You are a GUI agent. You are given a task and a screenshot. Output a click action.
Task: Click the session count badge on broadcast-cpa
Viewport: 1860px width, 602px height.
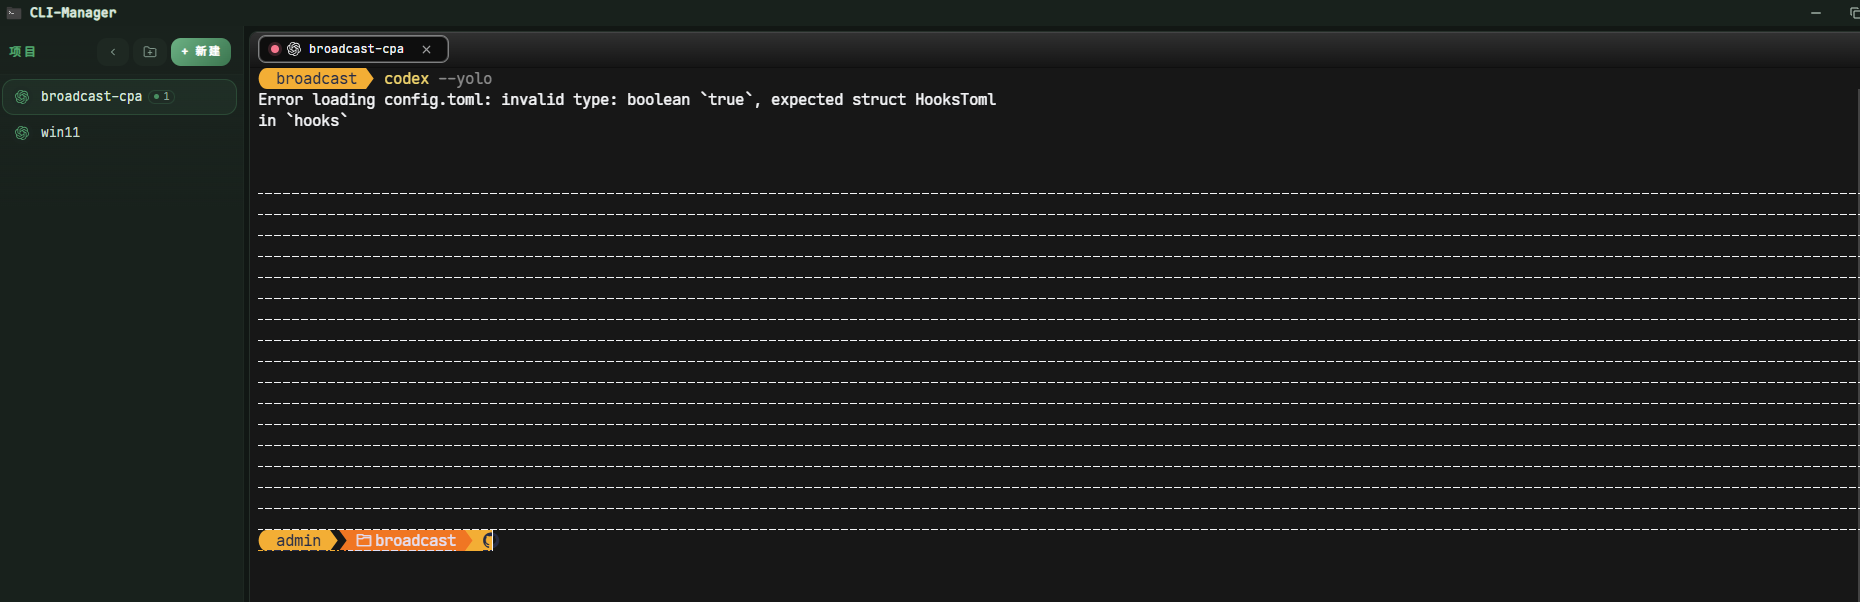coord(162,97)
